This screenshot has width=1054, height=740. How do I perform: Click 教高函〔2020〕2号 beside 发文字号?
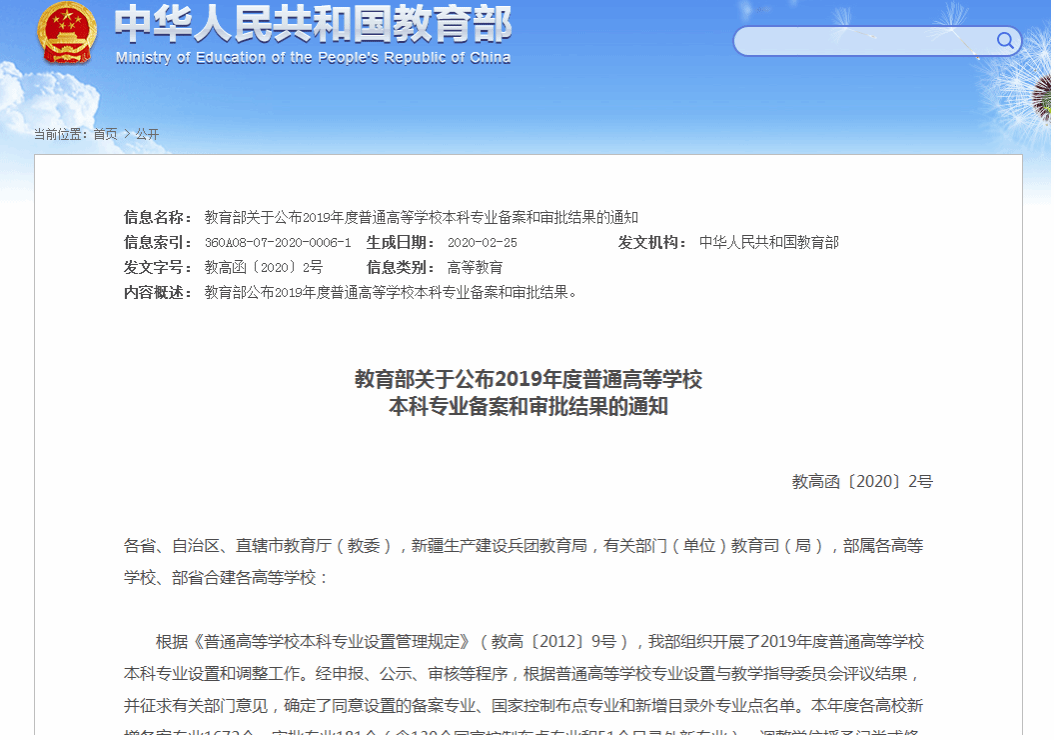264,268
